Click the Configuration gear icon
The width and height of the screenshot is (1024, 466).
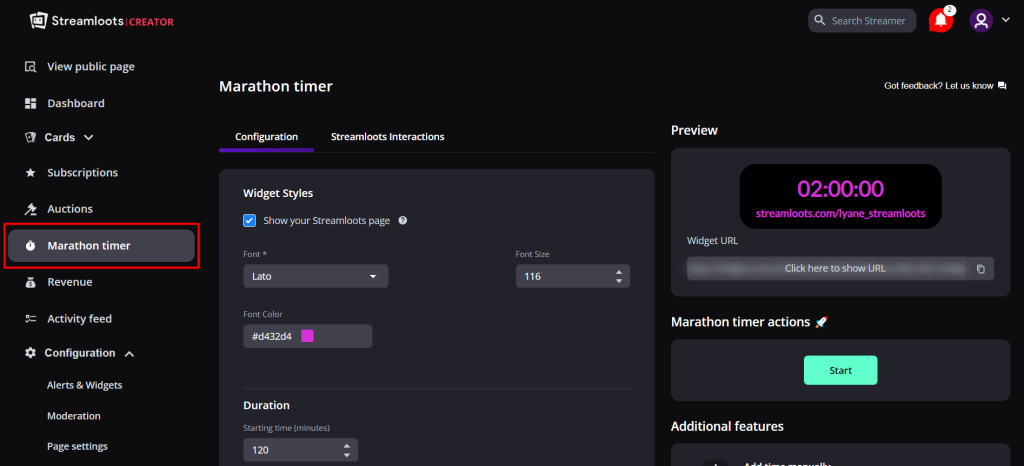[30, 352]
